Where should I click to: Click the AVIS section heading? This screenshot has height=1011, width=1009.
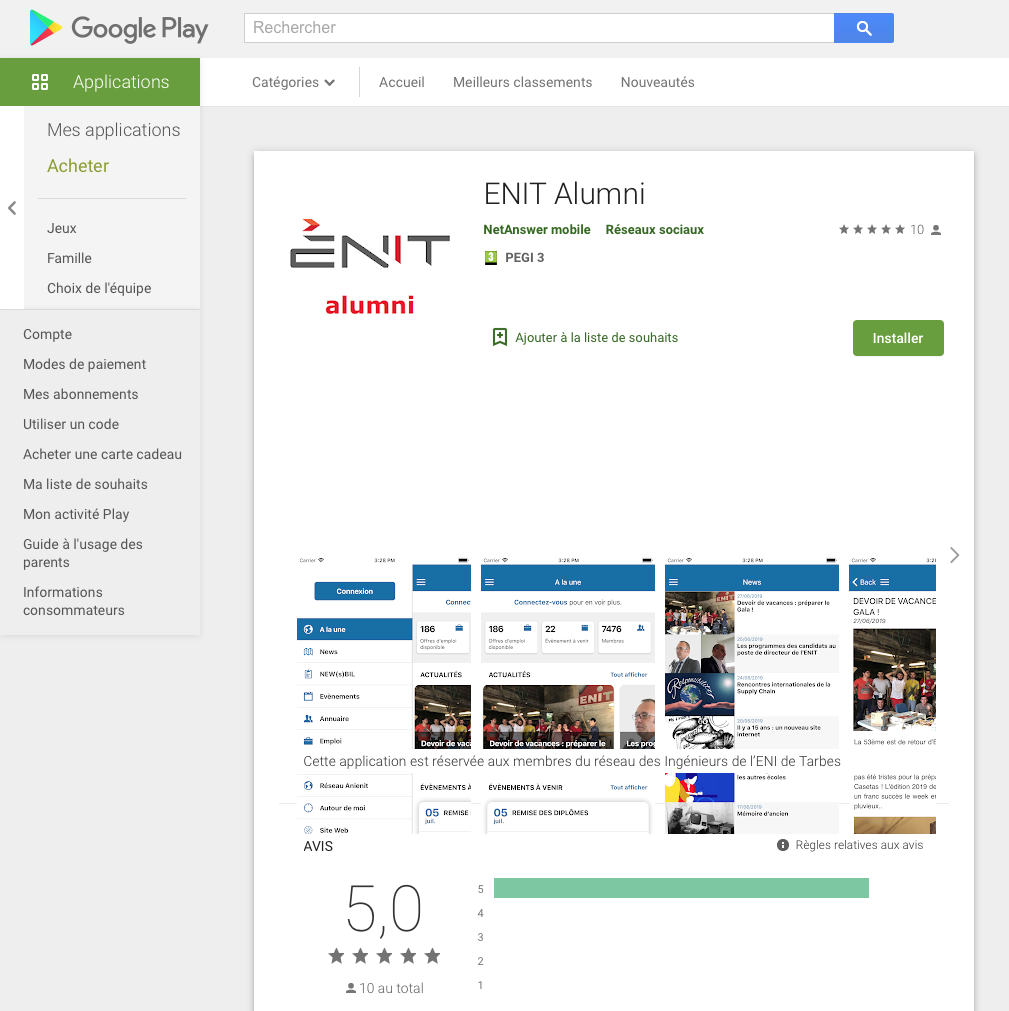tap(318, 847)
